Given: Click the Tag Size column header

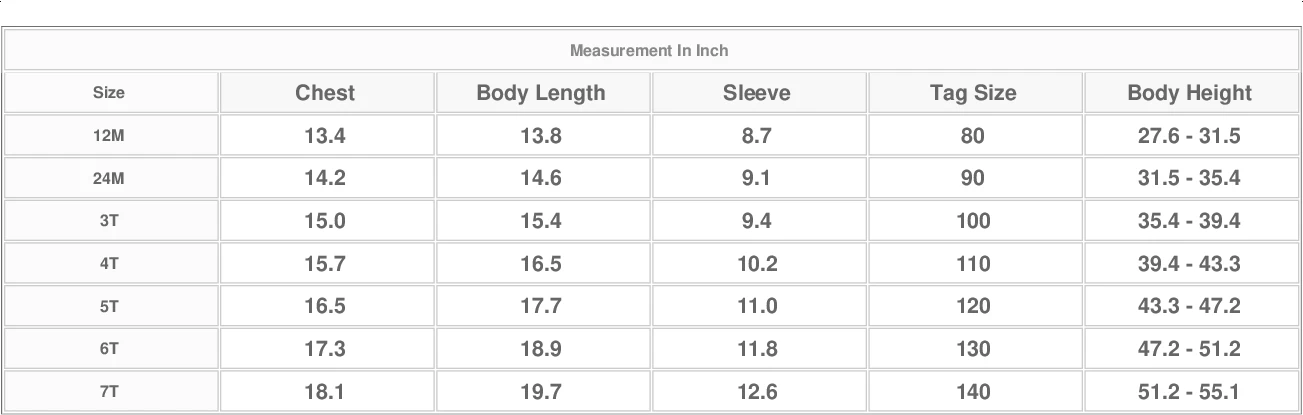Looking at the screenshot, I should [973, 93].
